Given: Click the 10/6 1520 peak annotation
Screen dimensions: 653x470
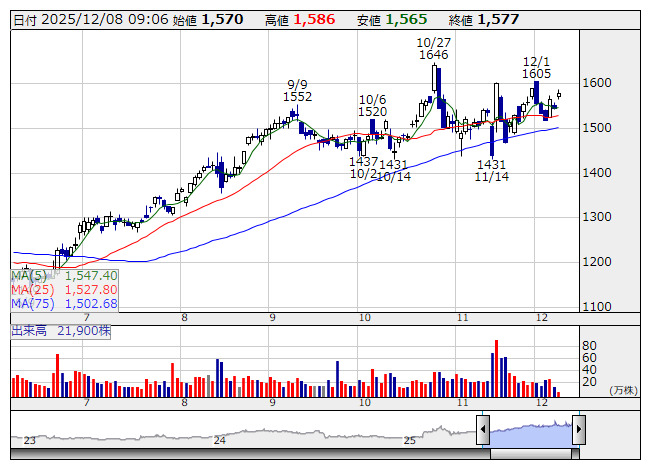Looking at the screenshot, I should [373, 106].
